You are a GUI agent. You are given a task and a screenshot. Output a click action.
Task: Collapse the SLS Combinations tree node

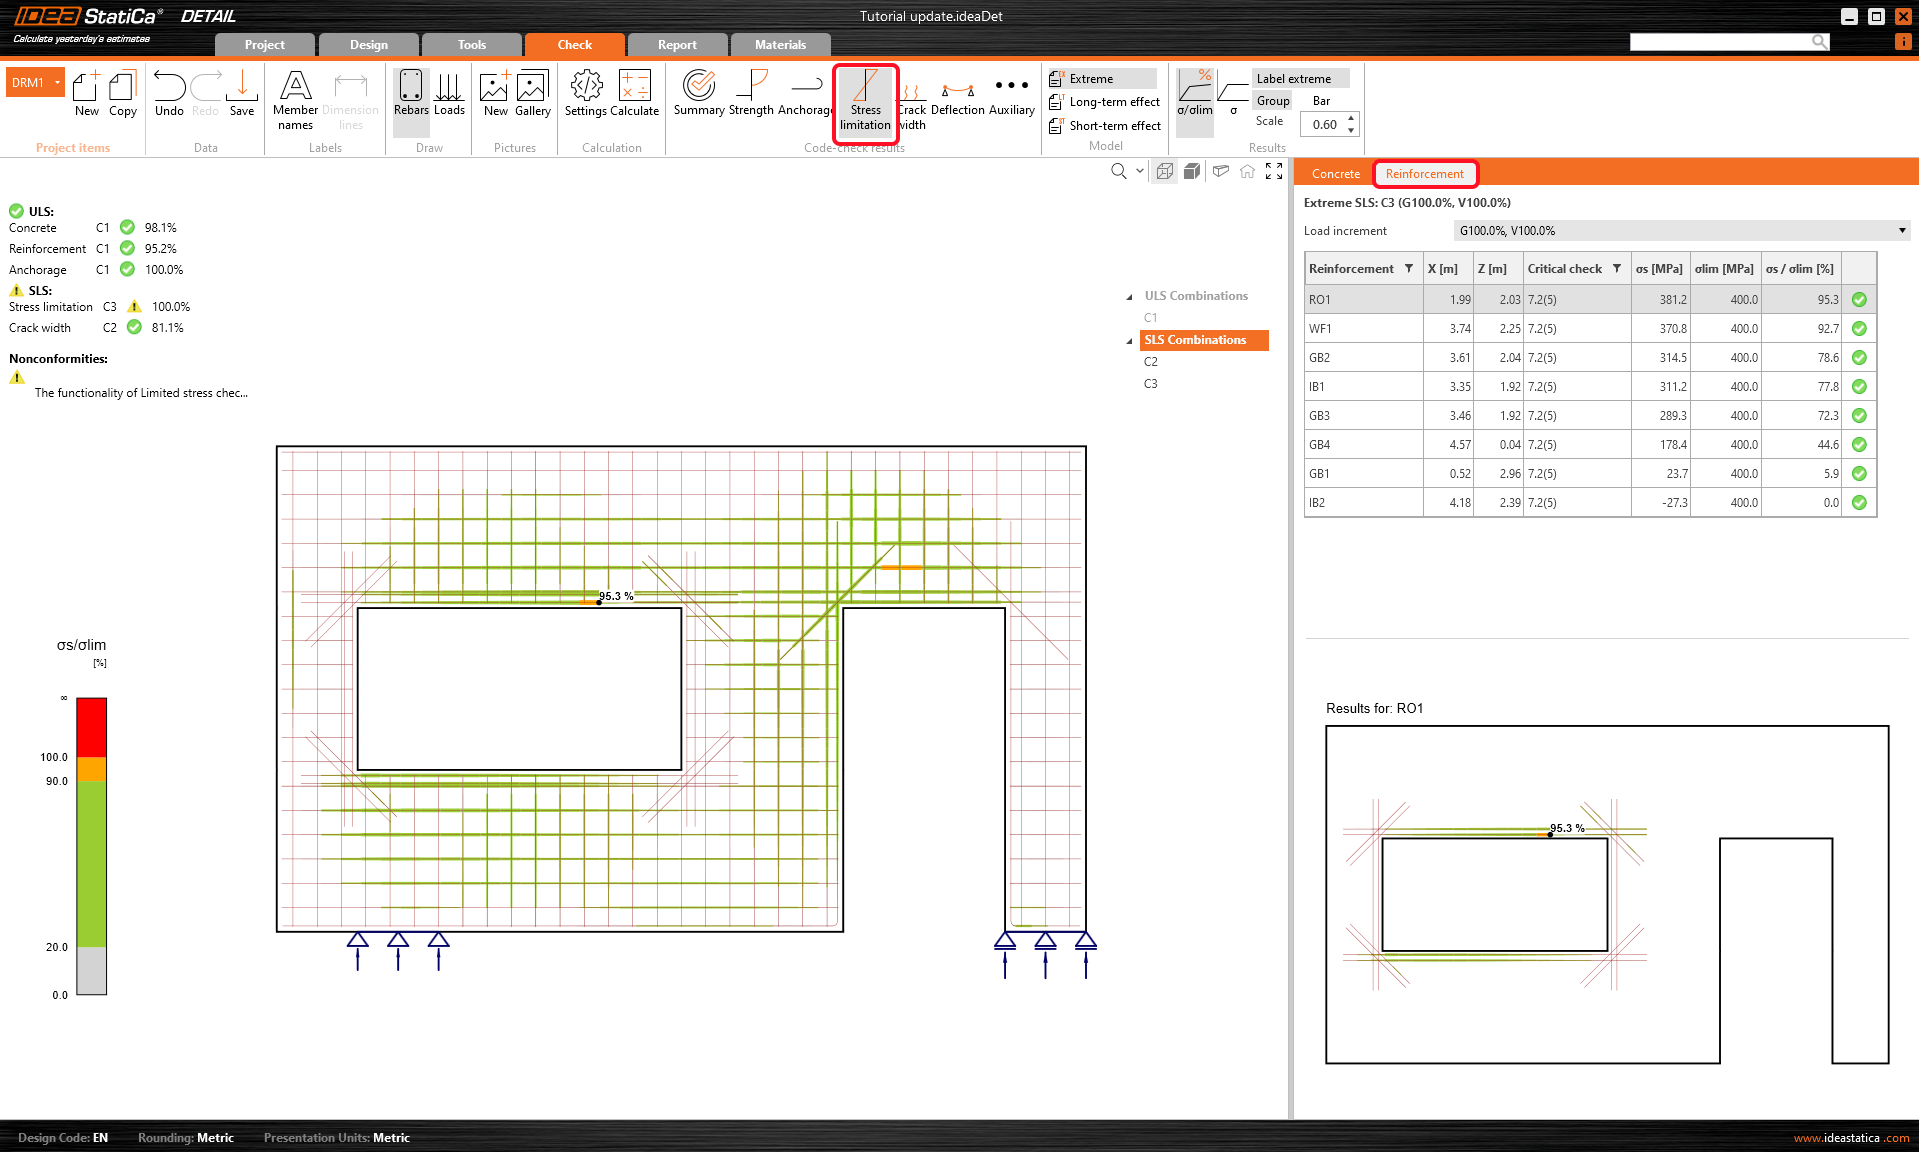(1130, 341)
